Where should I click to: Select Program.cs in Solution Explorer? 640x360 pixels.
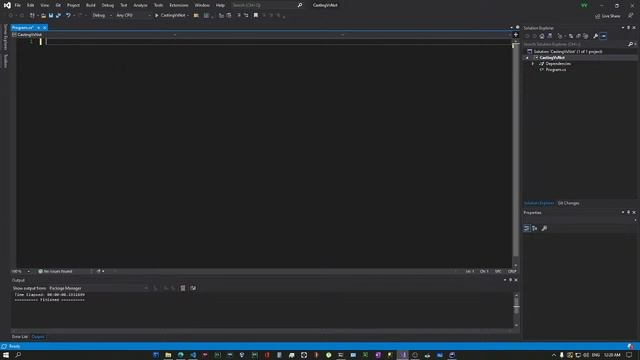click(556, 70)
